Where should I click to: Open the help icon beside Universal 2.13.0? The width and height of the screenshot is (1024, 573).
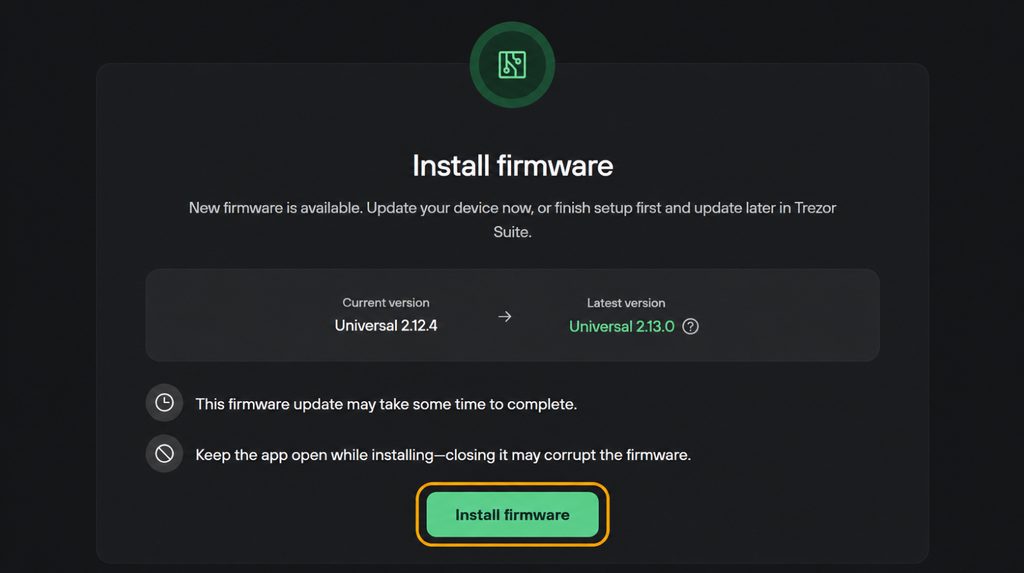690,327
